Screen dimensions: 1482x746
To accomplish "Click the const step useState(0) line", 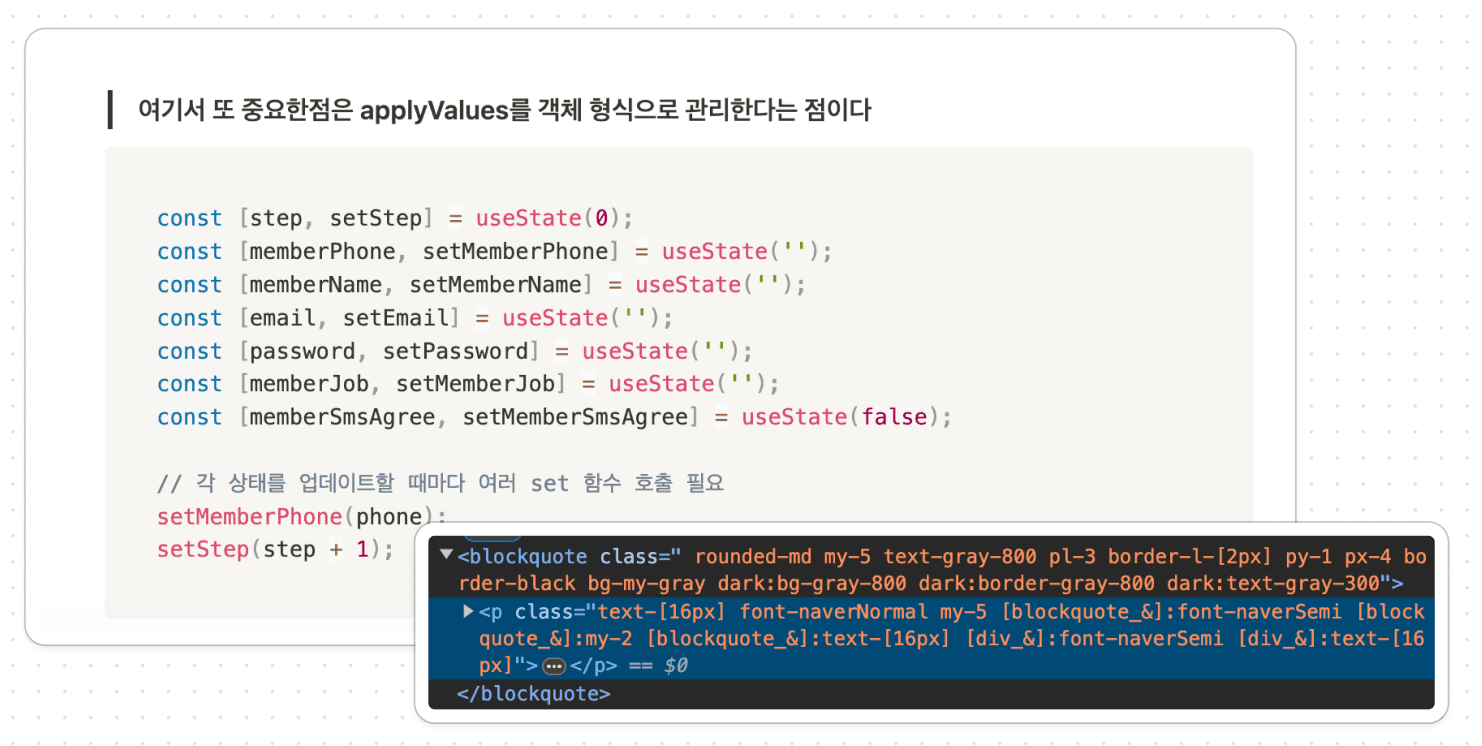I will pos(395,218).
